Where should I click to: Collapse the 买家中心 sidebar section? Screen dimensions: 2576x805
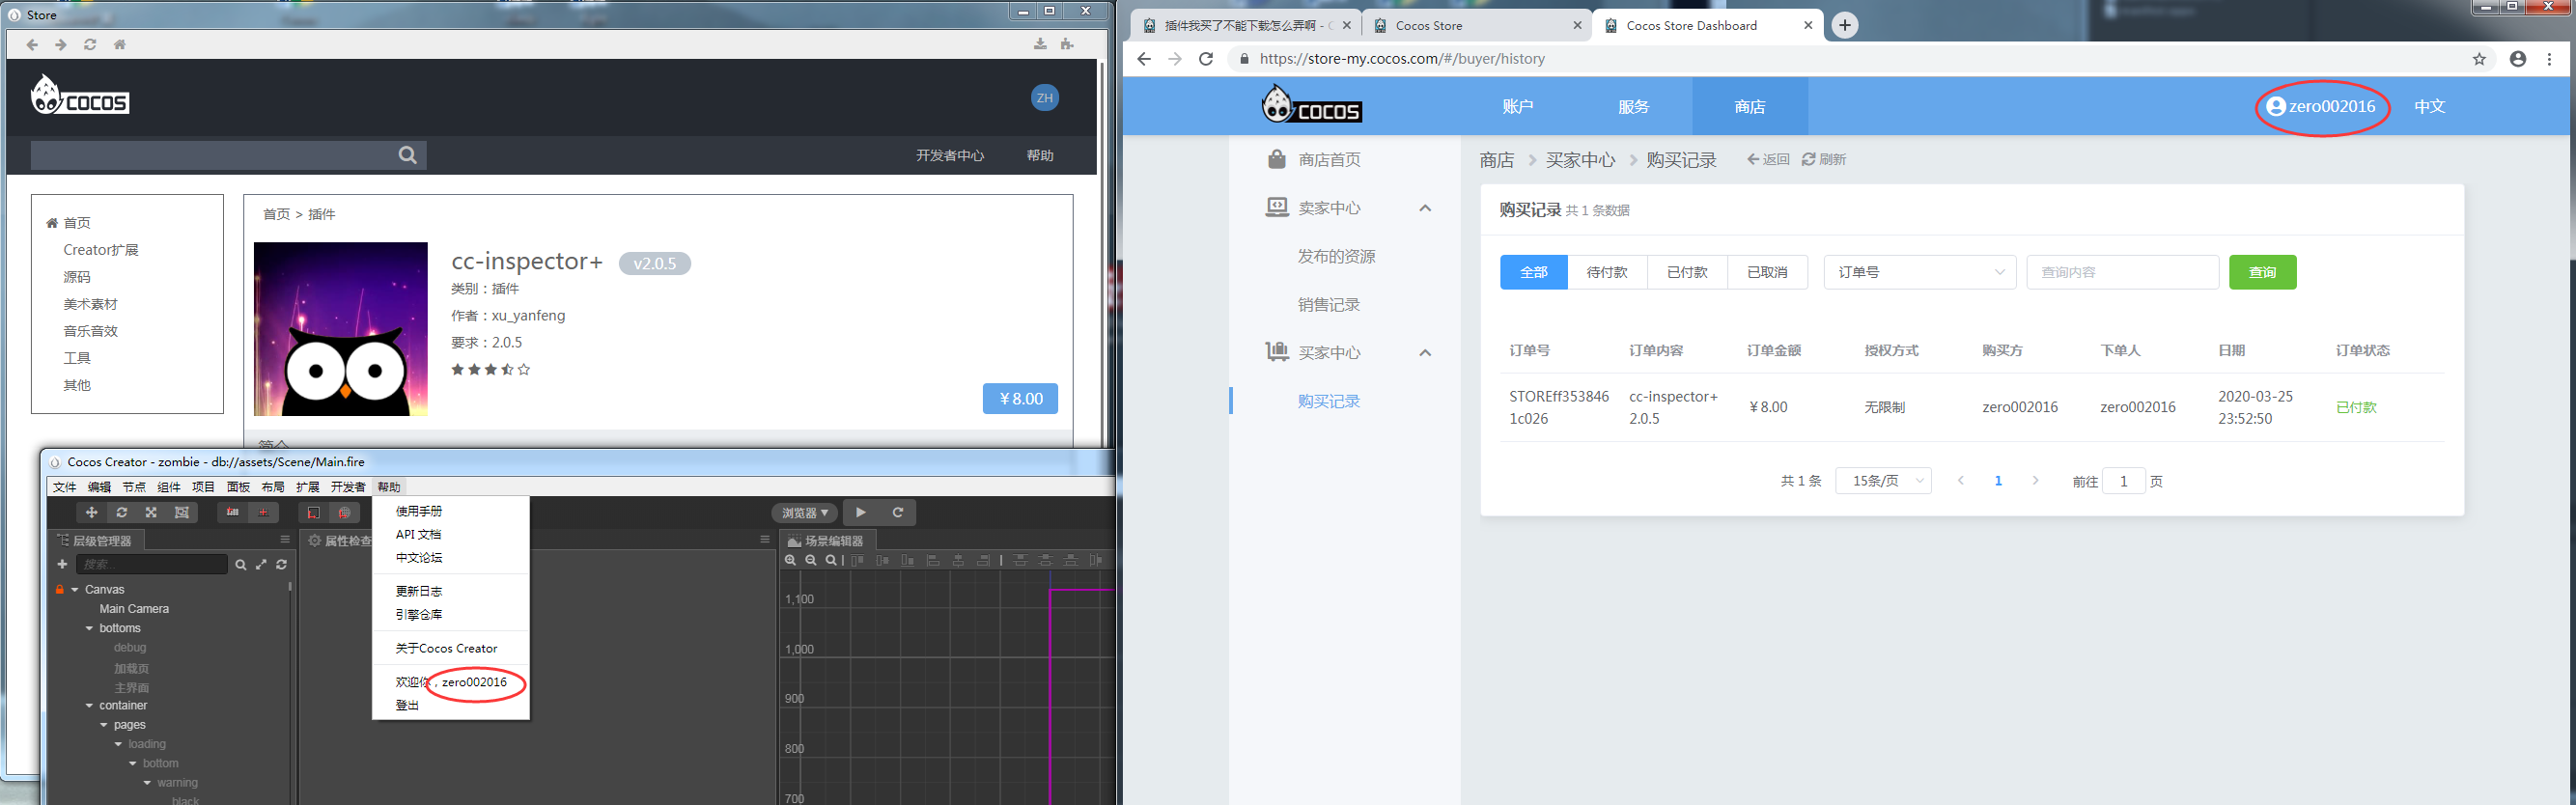pyautogui.click(x=1425, y=352)
